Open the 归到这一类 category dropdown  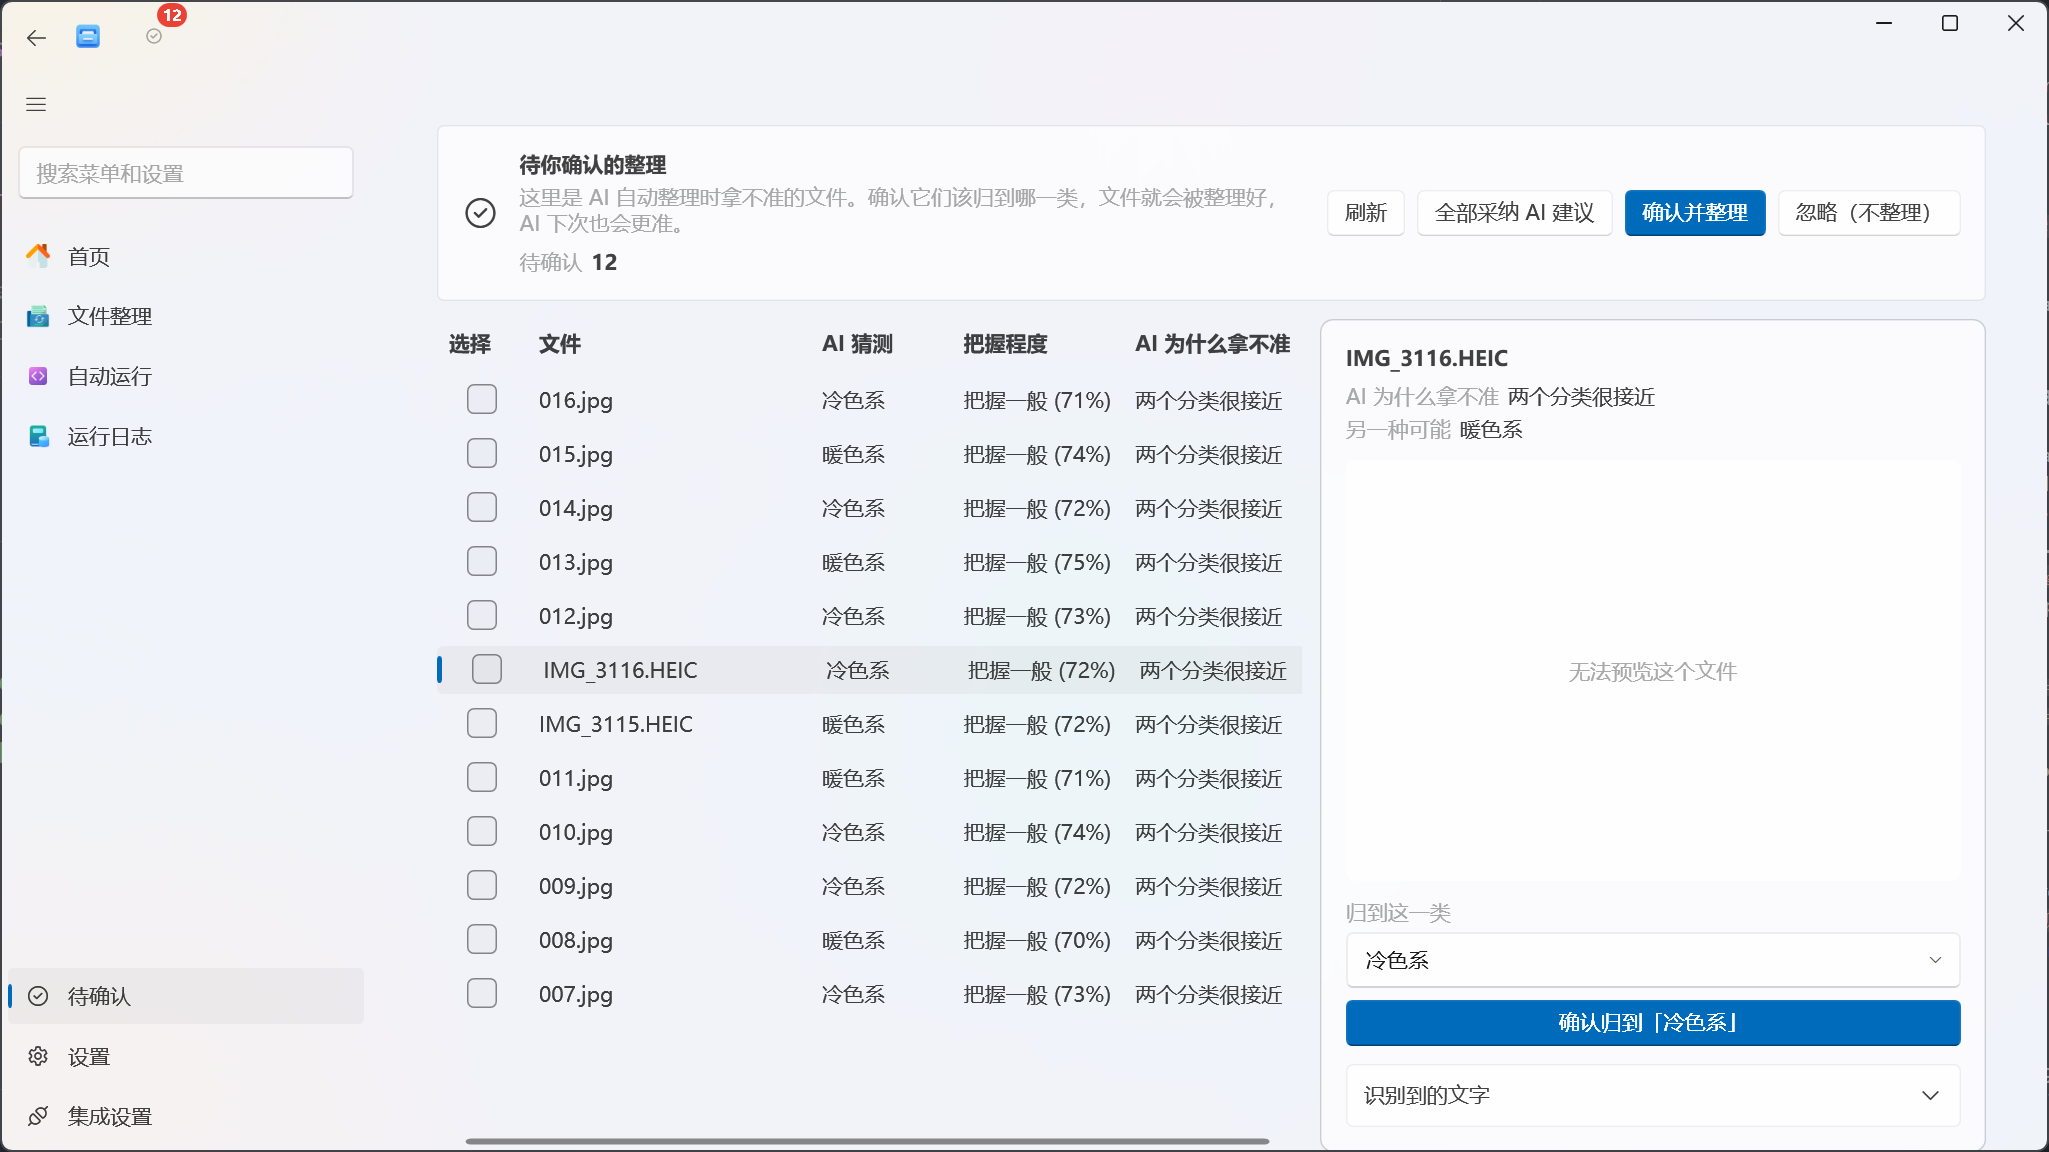tap(1653, 960)
